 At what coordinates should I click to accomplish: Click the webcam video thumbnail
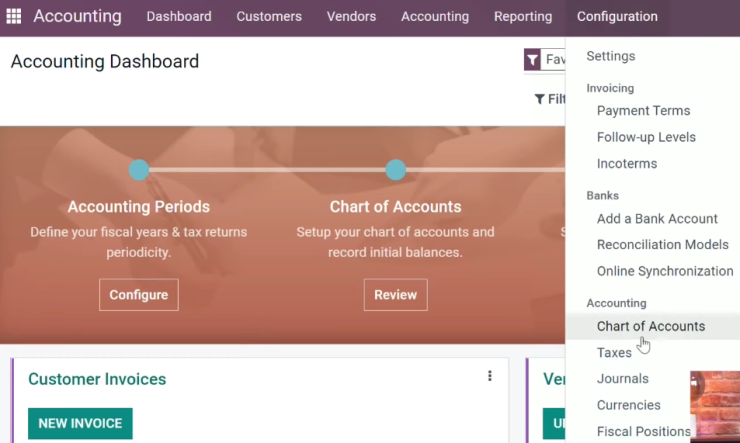point(715,407)
